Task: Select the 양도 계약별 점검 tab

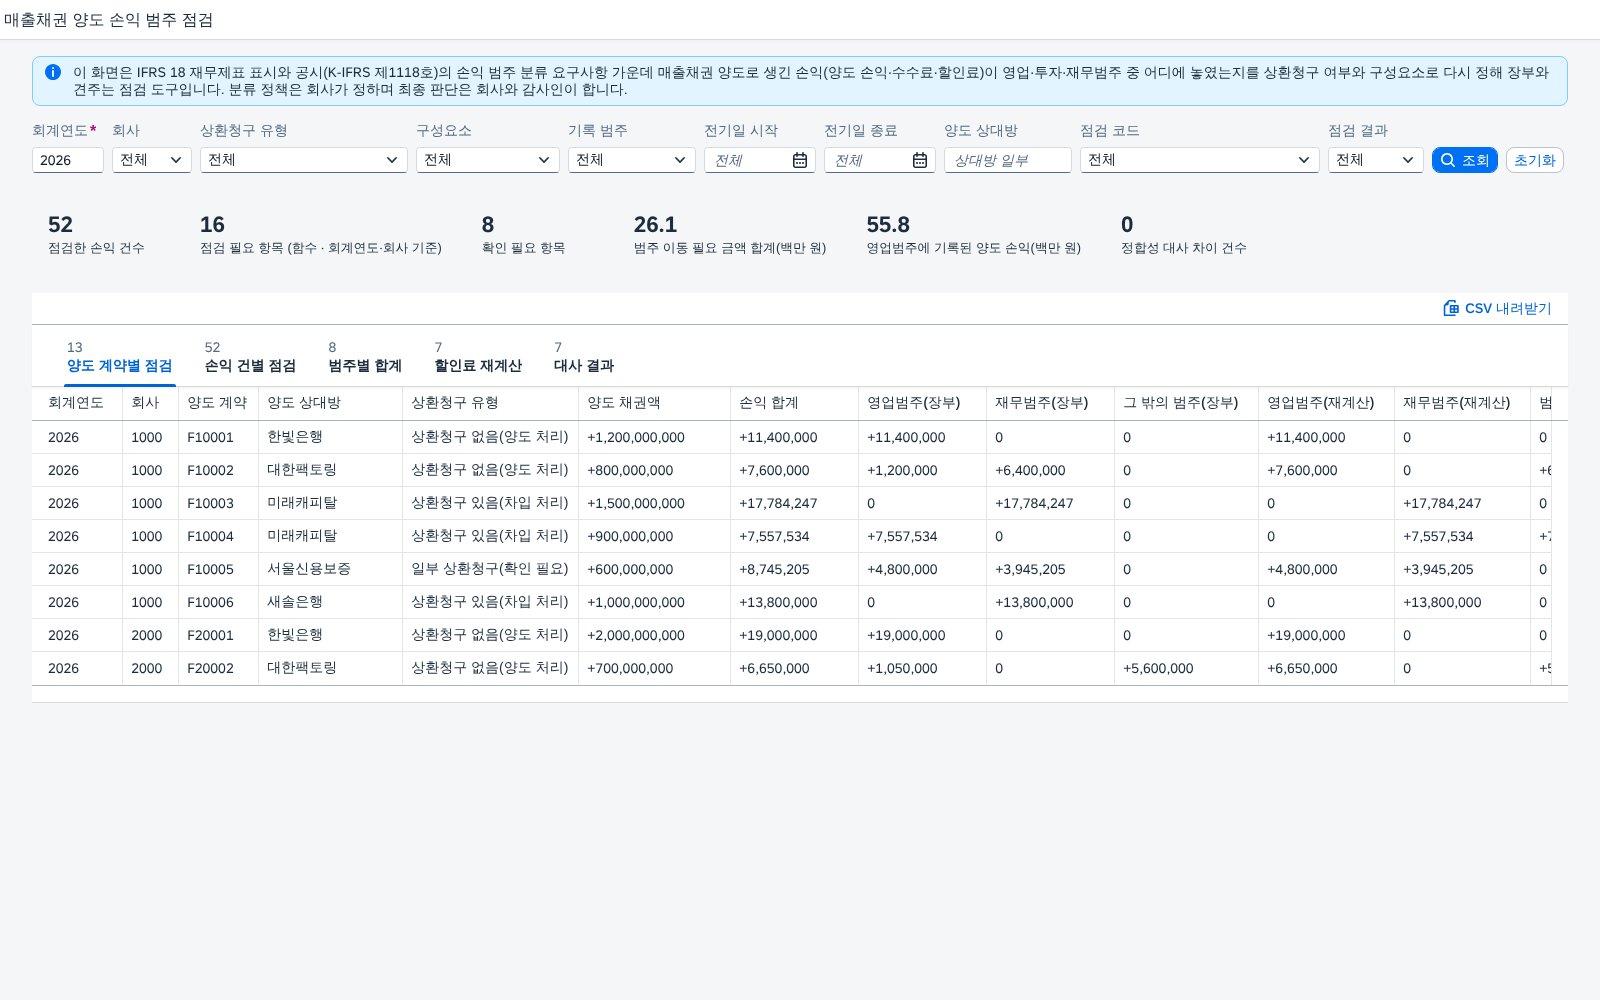Action: coord(120,357)
